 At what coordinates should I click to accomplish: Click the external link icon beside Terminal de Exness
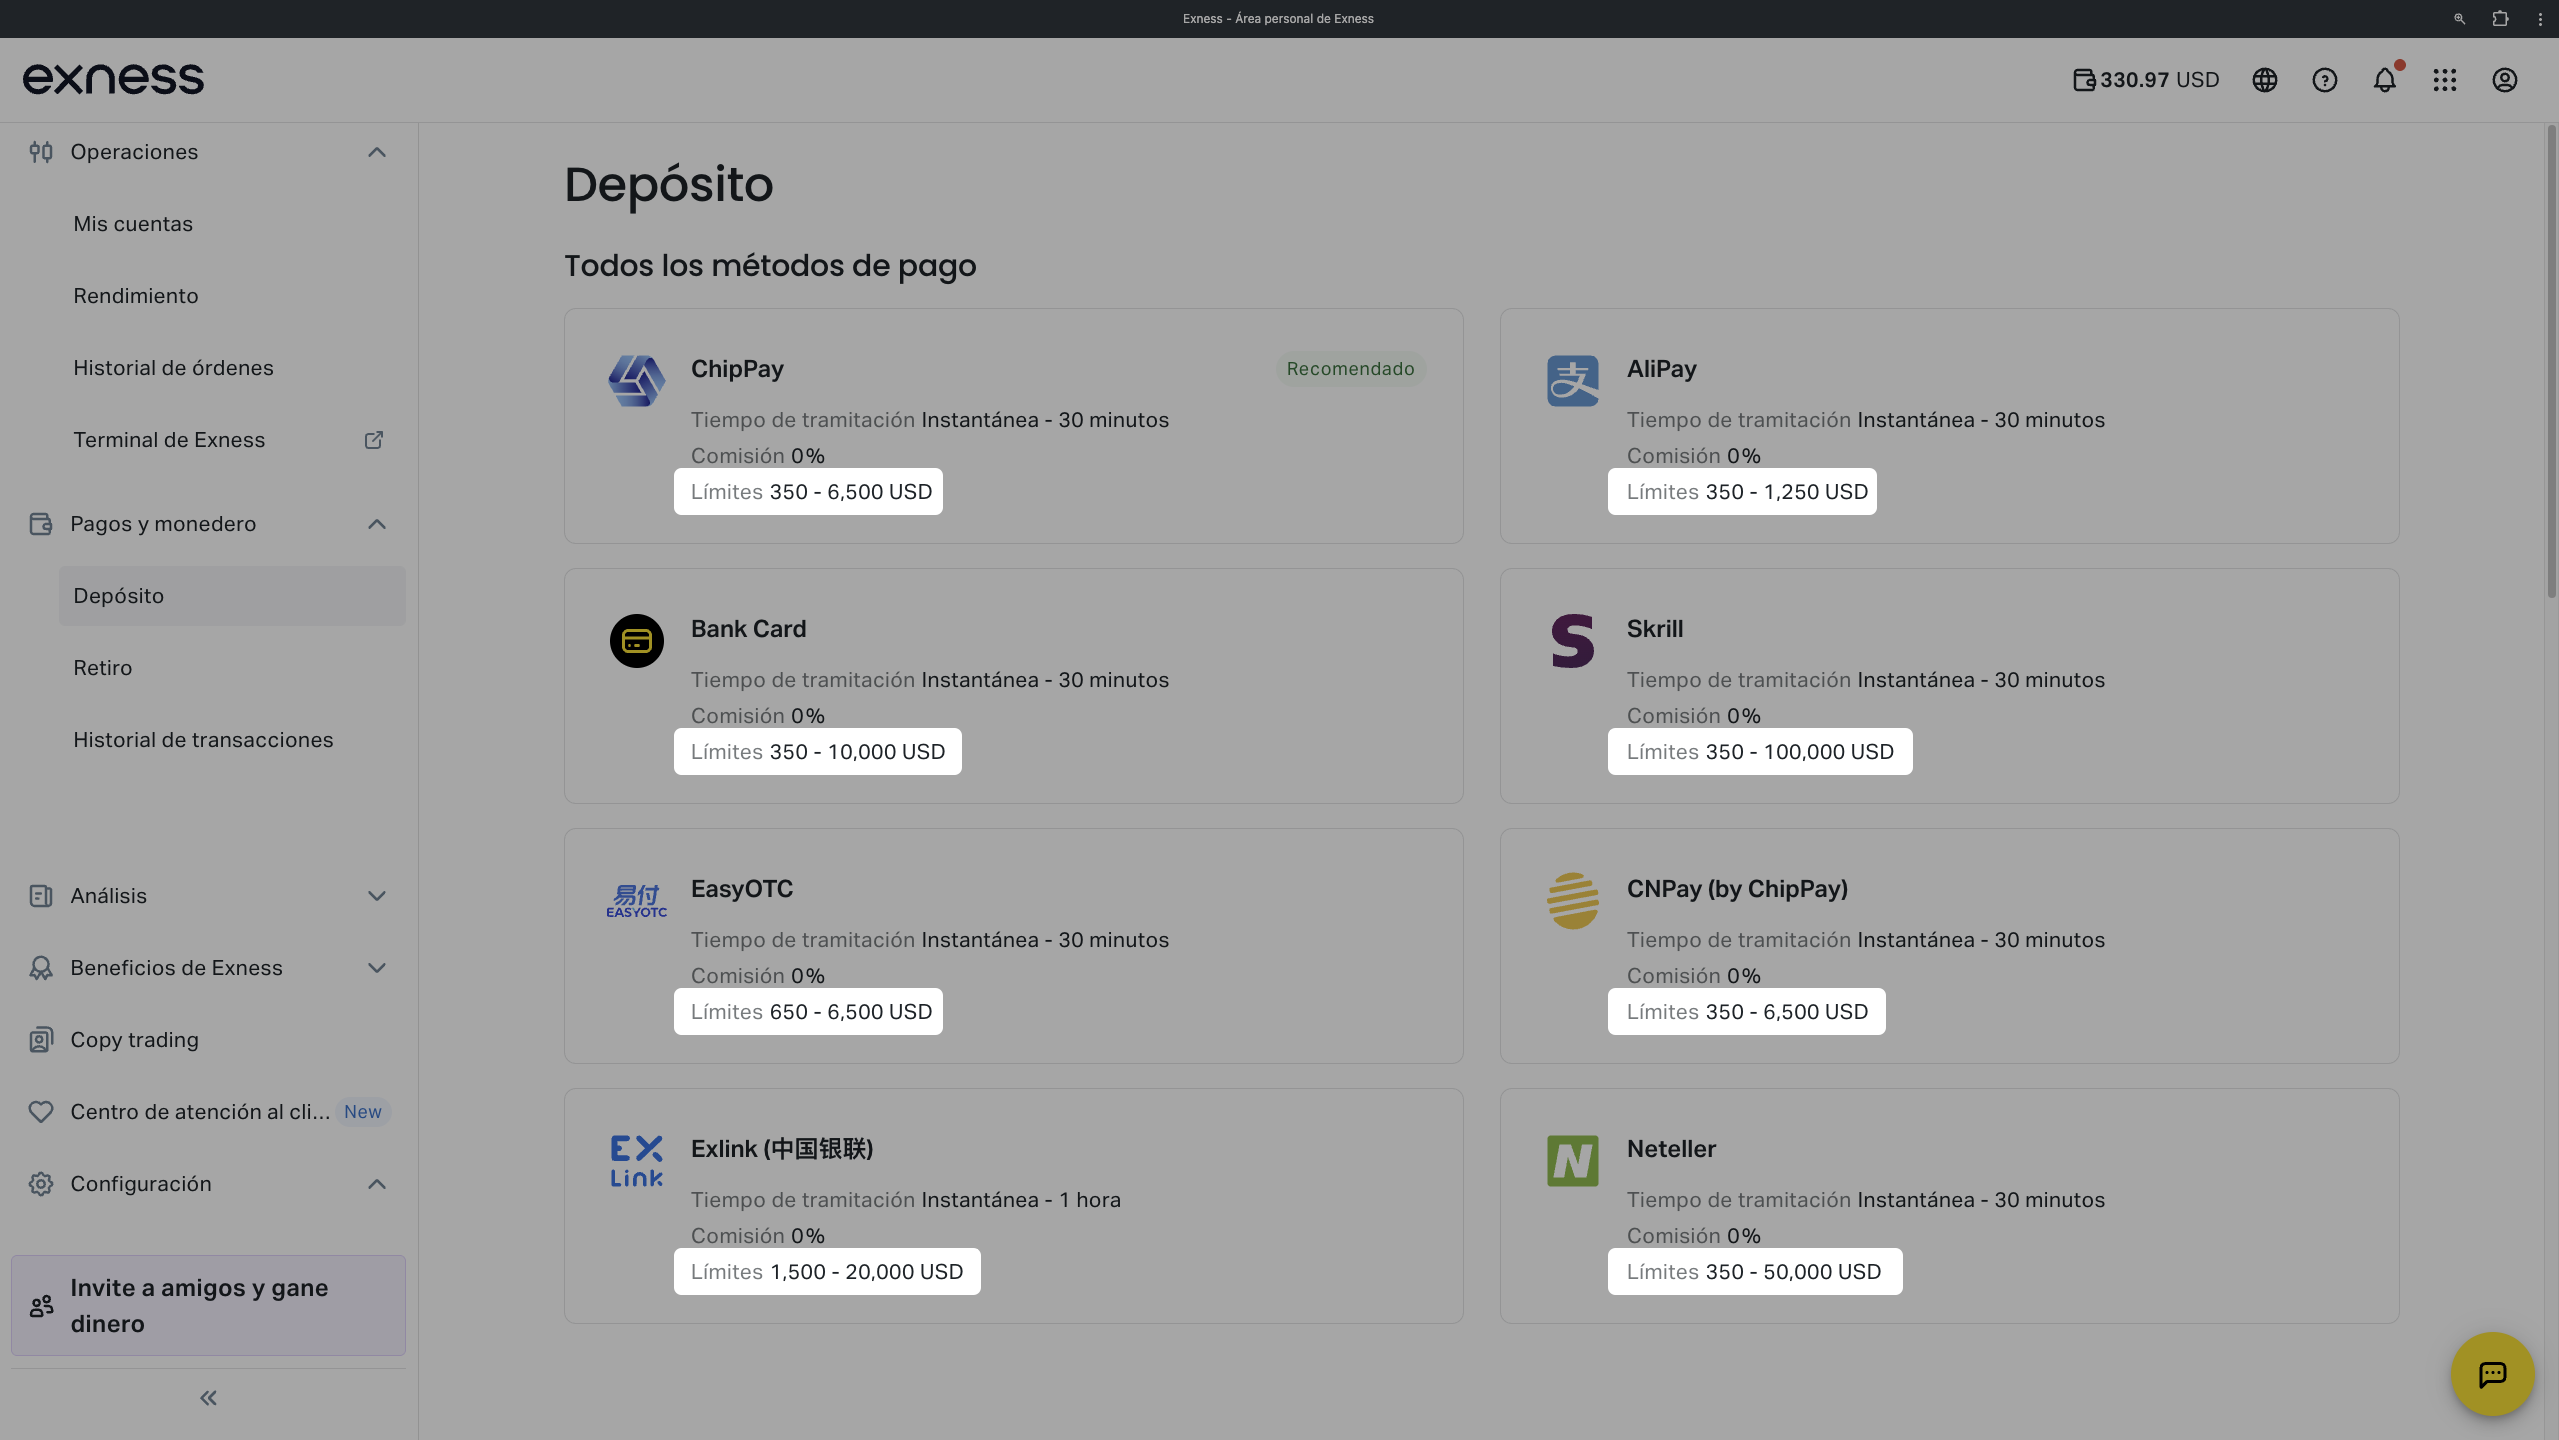[374, 440]
